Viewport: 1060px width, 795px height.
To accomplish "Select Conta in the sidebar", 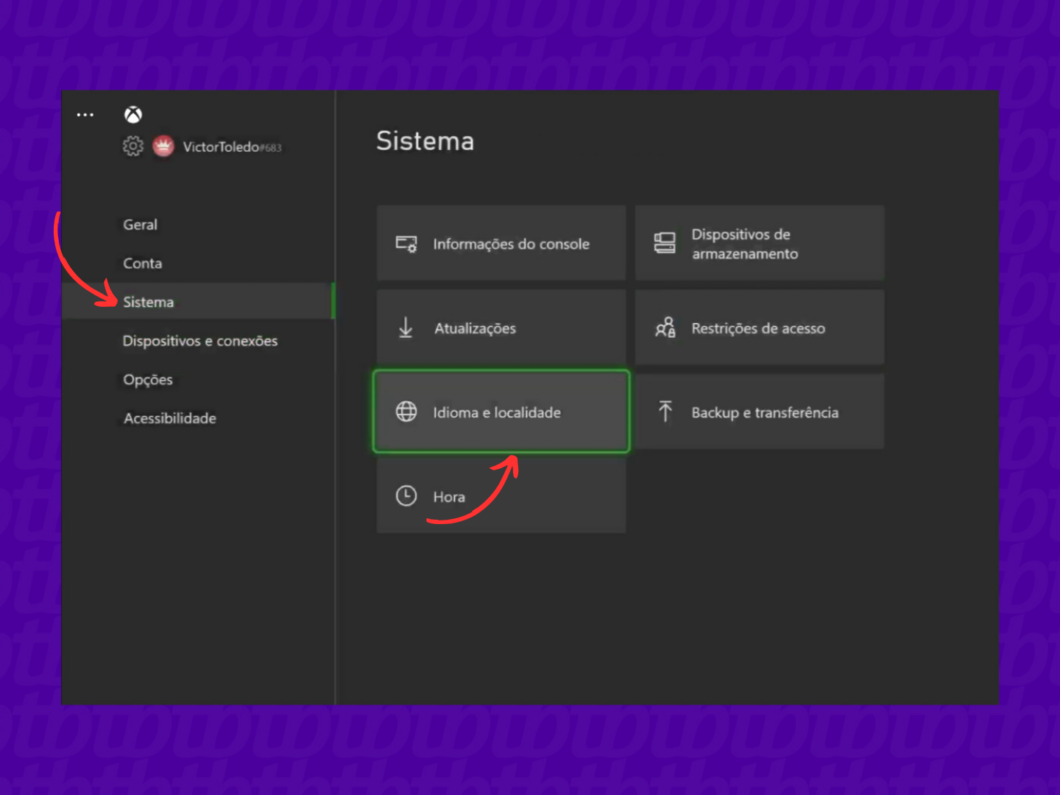I will [x=142, y=264].
